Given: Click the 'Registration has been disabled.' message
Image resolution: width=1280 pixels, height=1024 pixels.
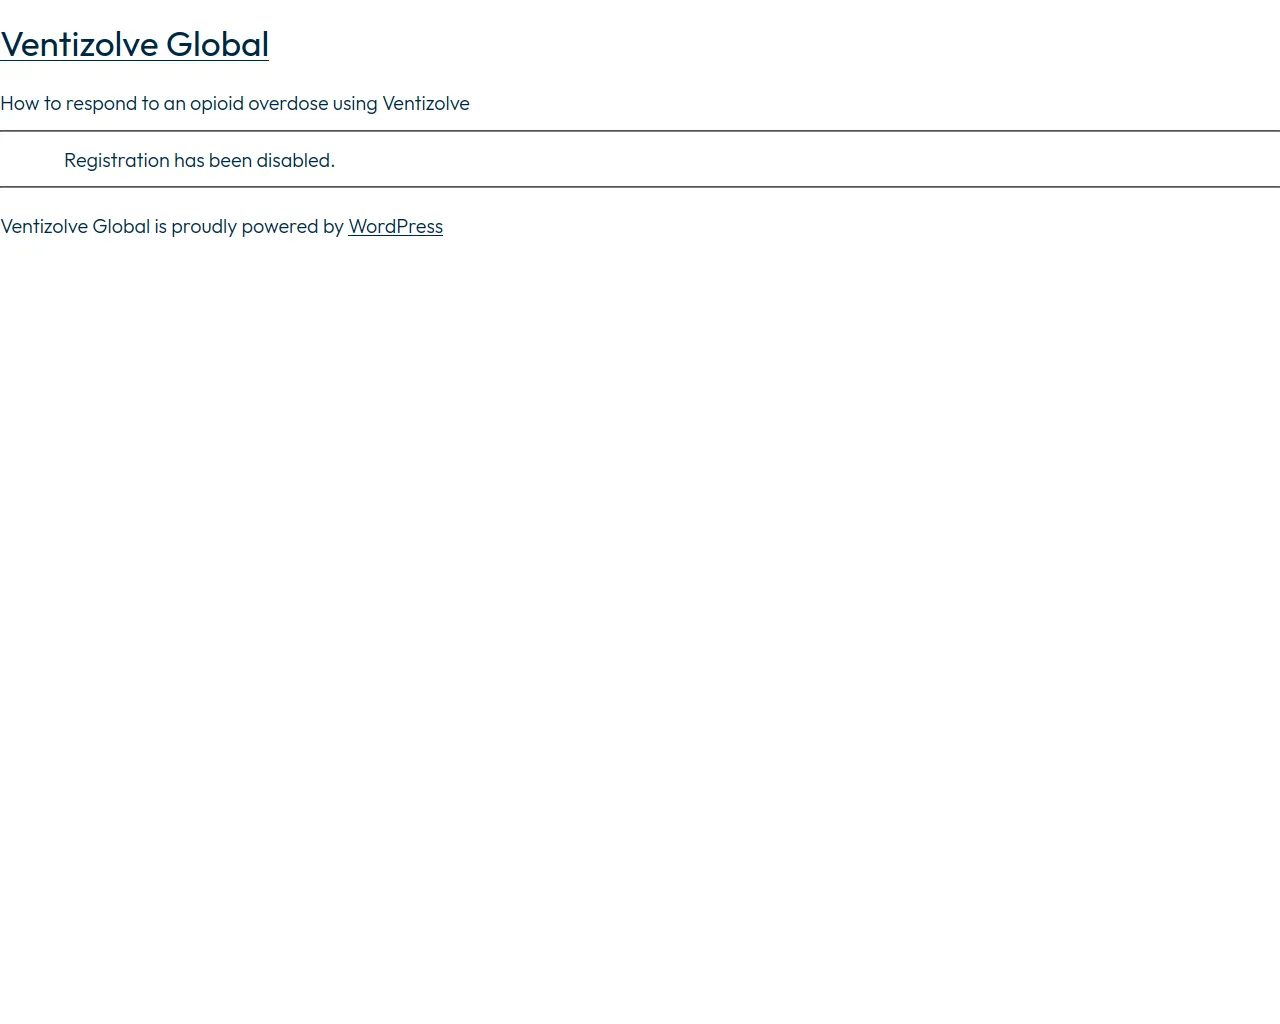Looking at the screenshot, I should pos(199,160).
